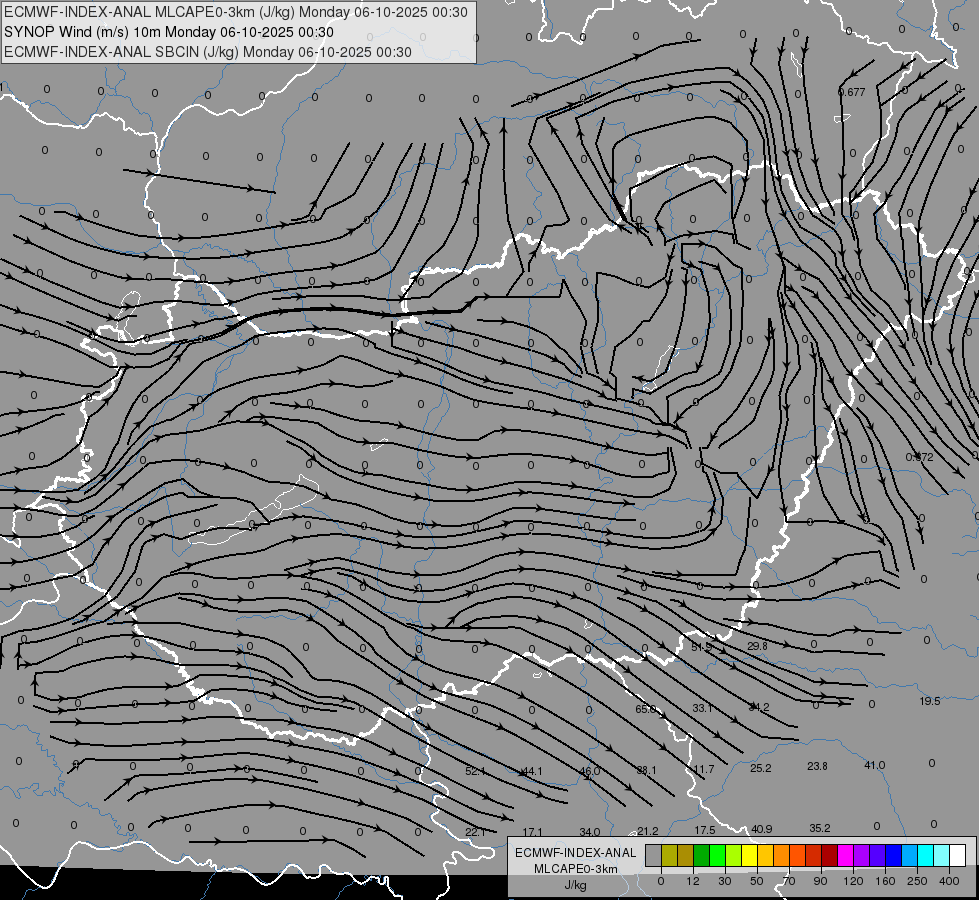Screen dimensions: 979x900
Task: Click the MLCAPE0-3km title line
Action: click(x=235, y=12)
